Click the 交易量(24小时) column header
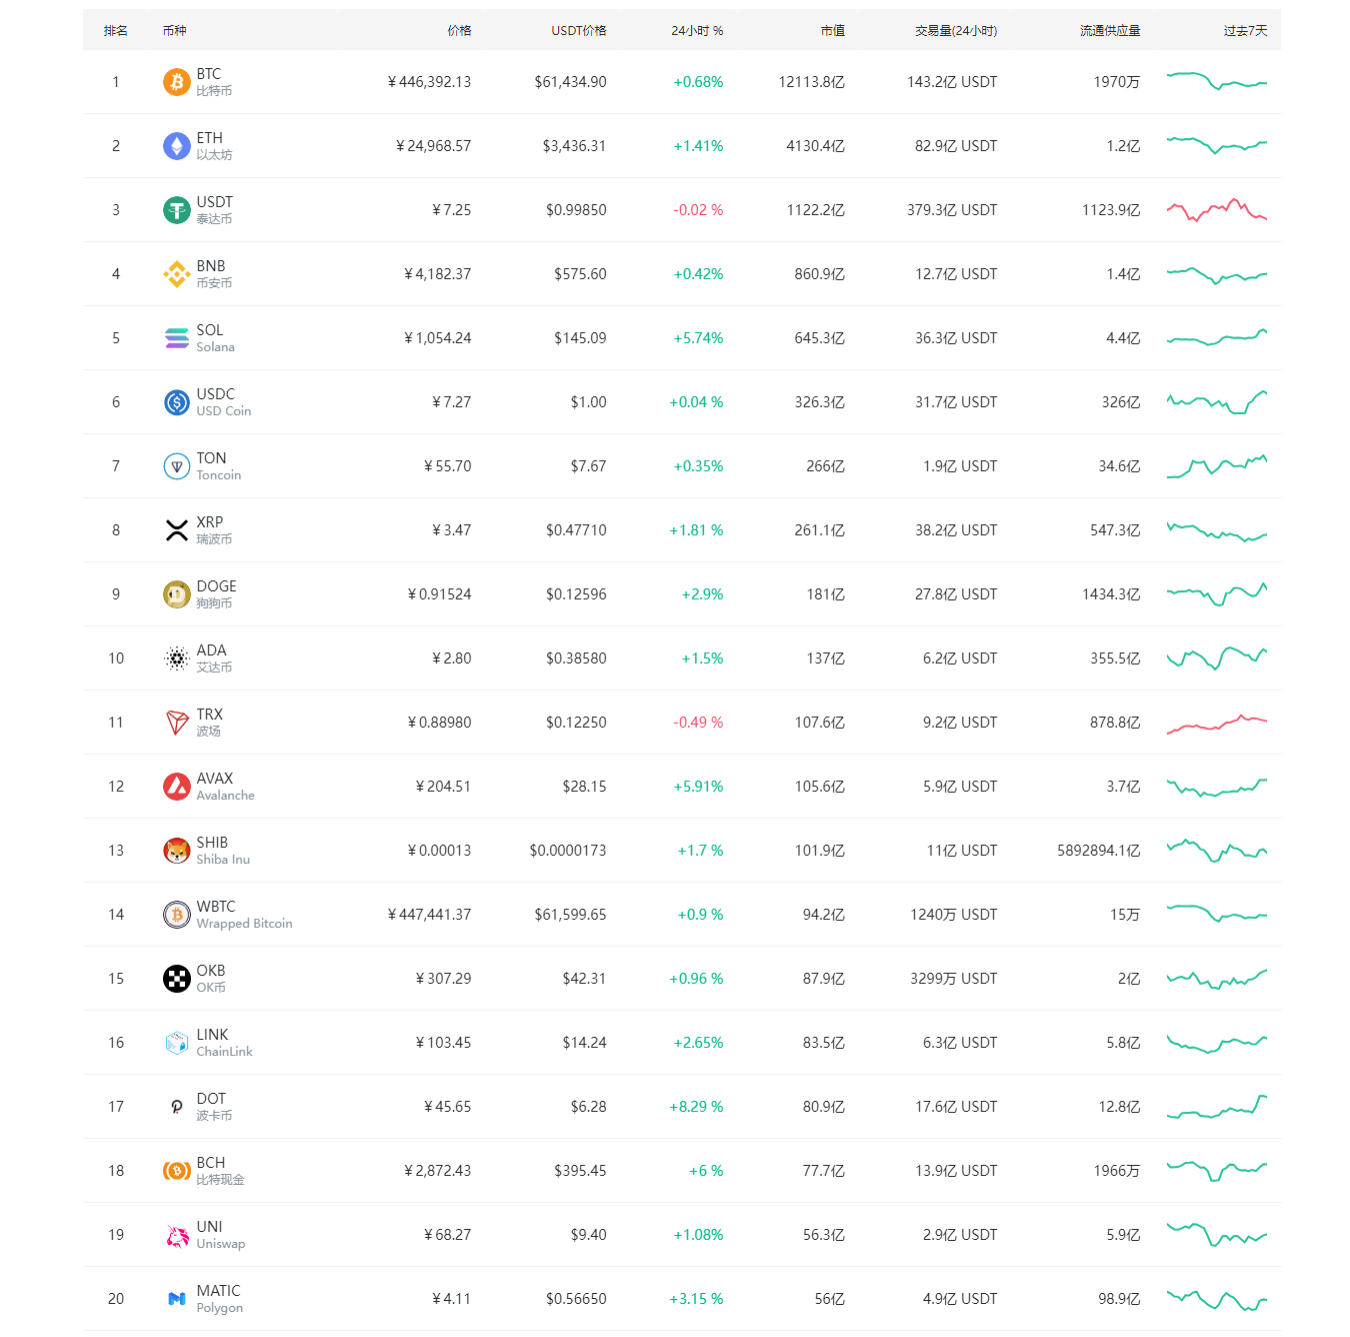1350x1337 pixels. tap(955, 31)
